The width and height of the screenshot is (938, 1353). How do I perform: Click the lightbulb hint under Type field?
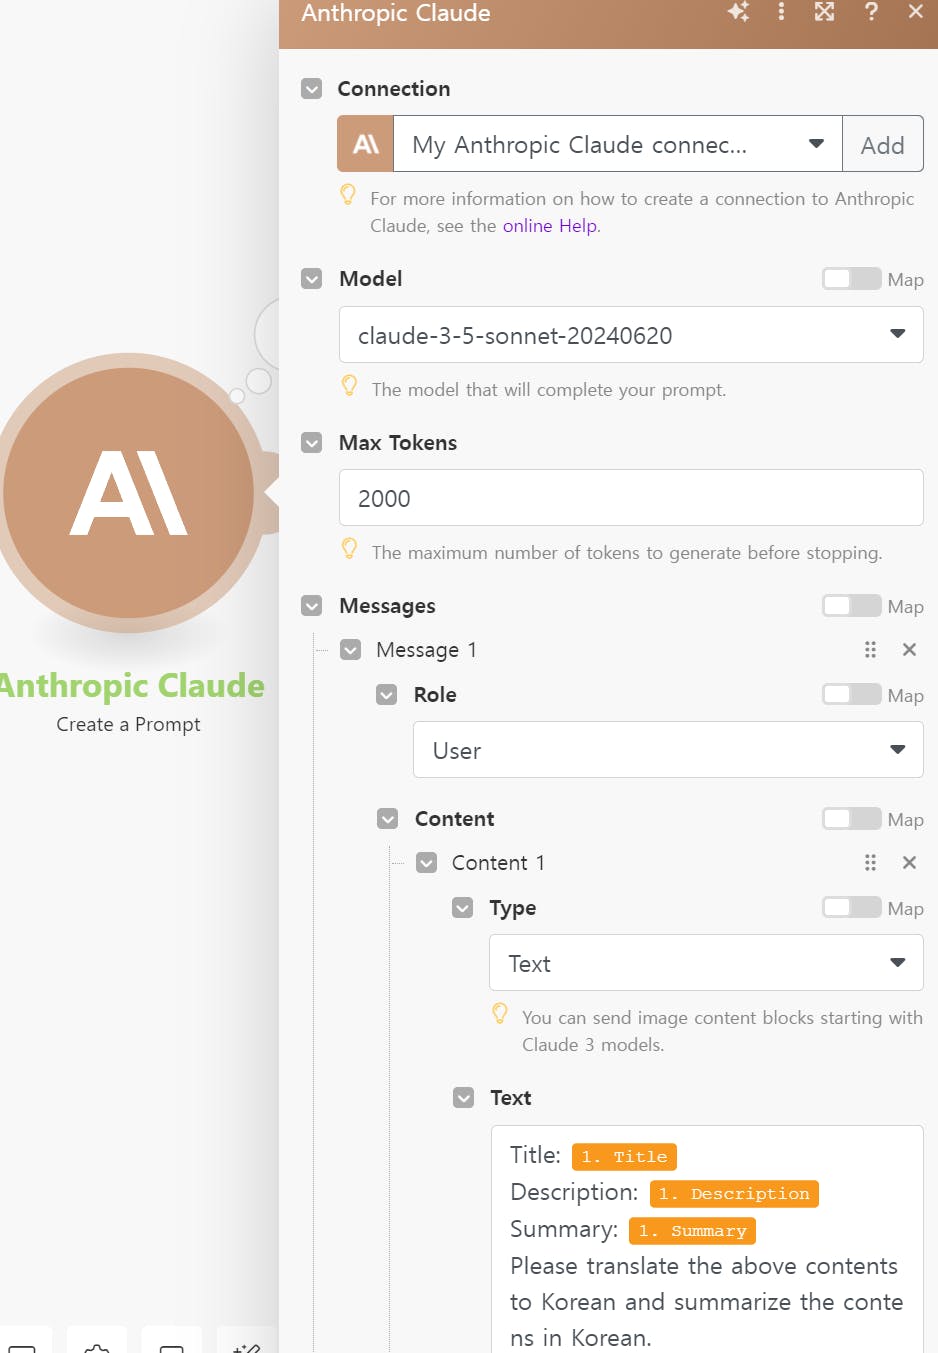tap(500, 1014)
